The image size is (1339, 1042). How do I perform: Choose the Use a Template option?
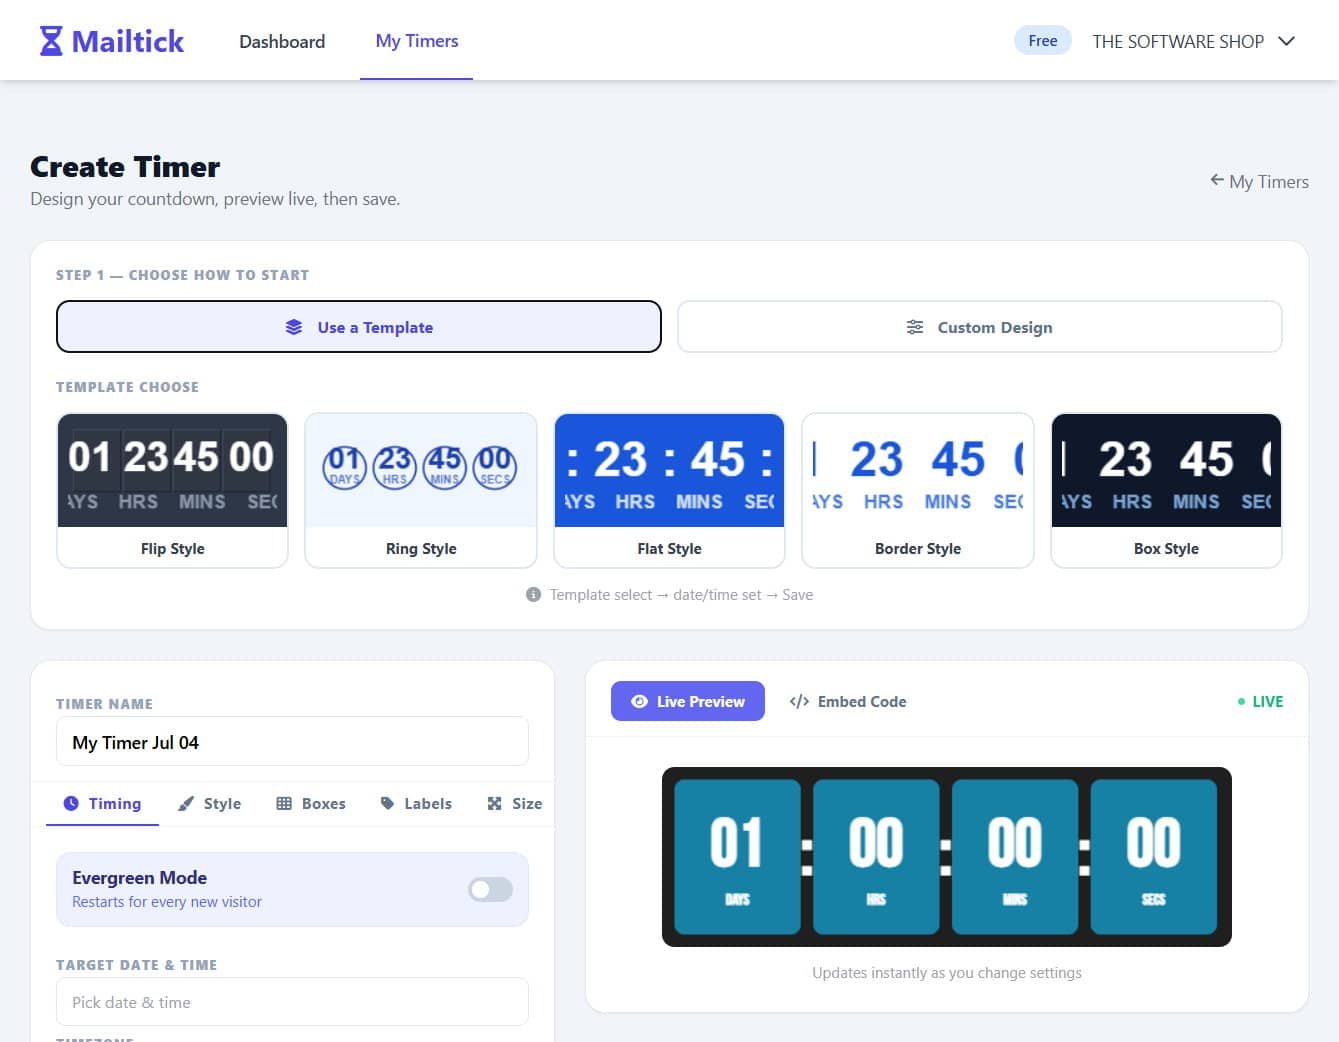(359, 327)
